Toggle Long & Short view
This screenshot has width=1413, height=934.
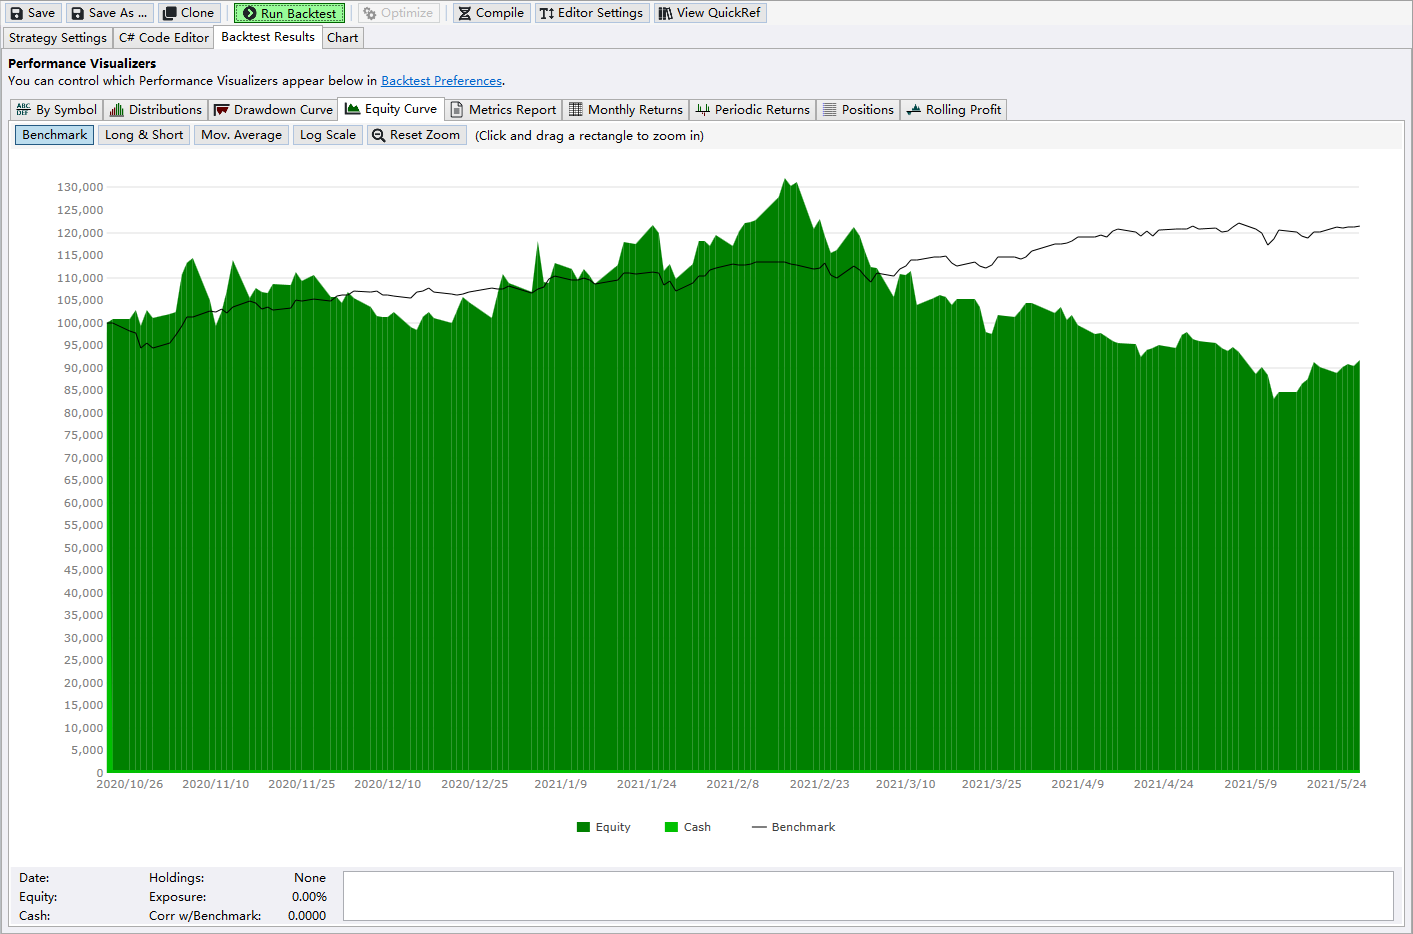tap(144, 135)
